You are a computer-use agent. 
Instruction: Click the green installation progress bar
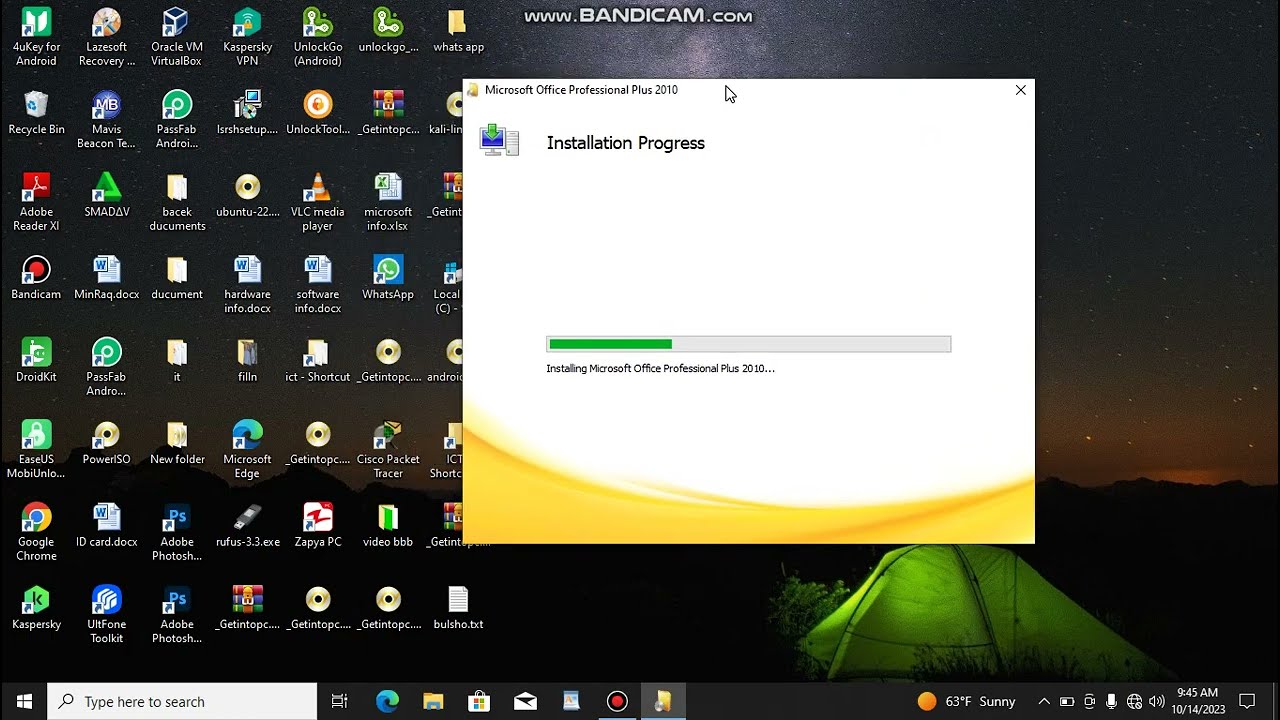tap(748, 344)
